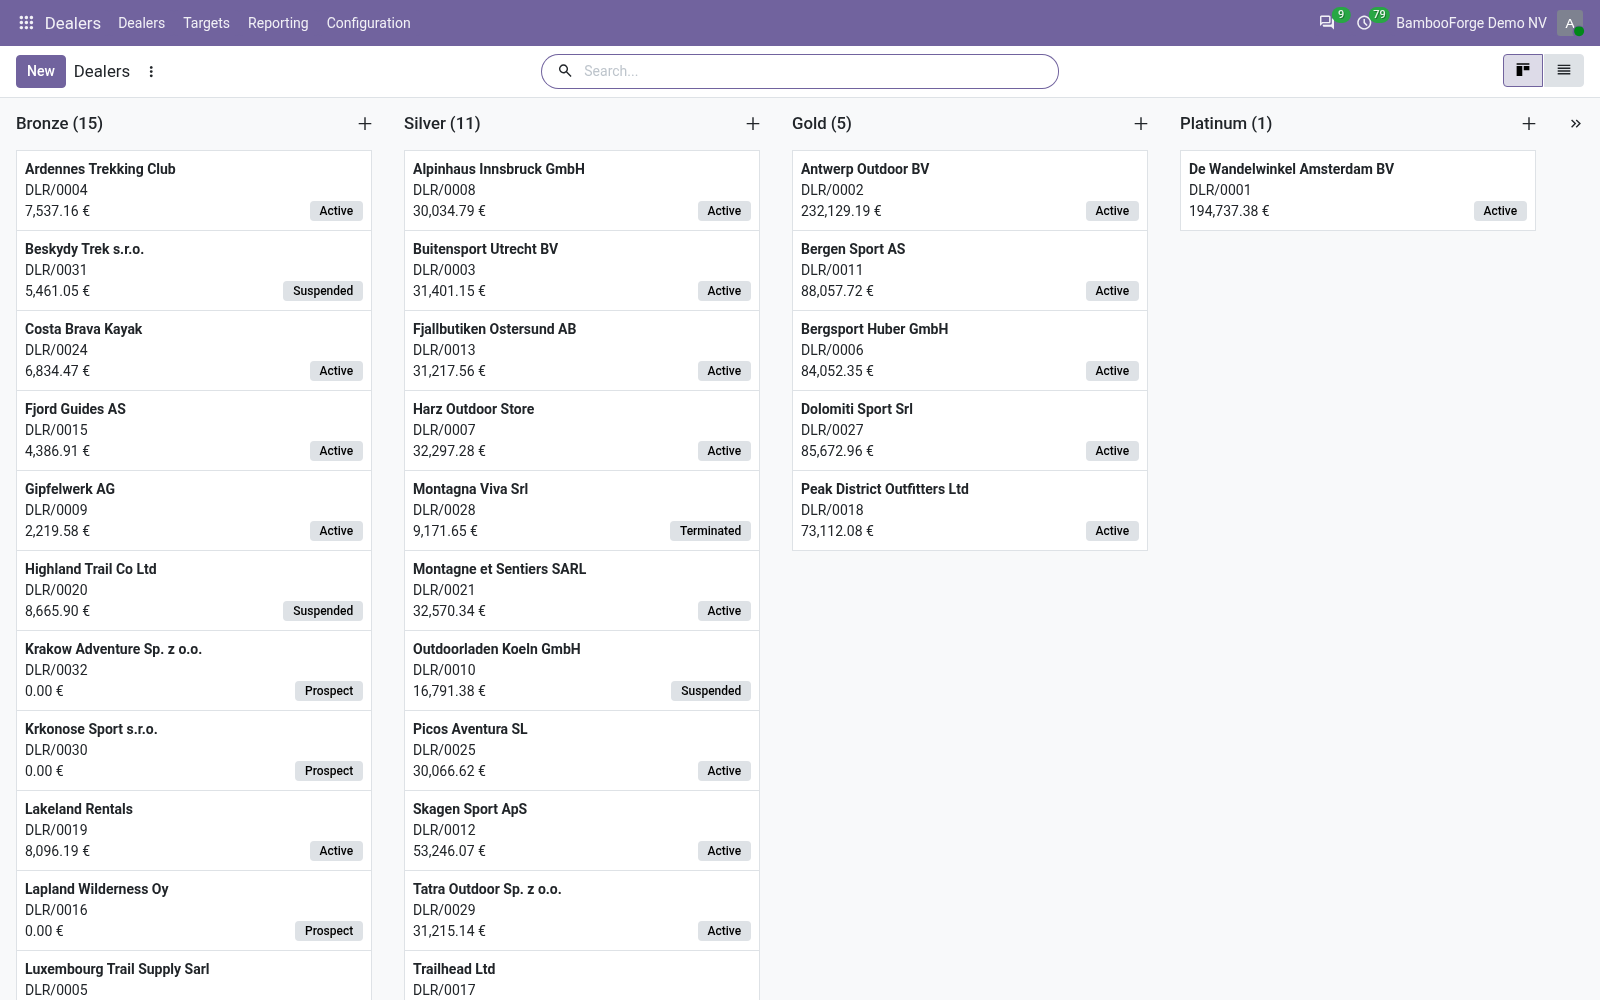
Task: Open the activities clock icon
Action: pyautogui.click(x=1364, y=22)
